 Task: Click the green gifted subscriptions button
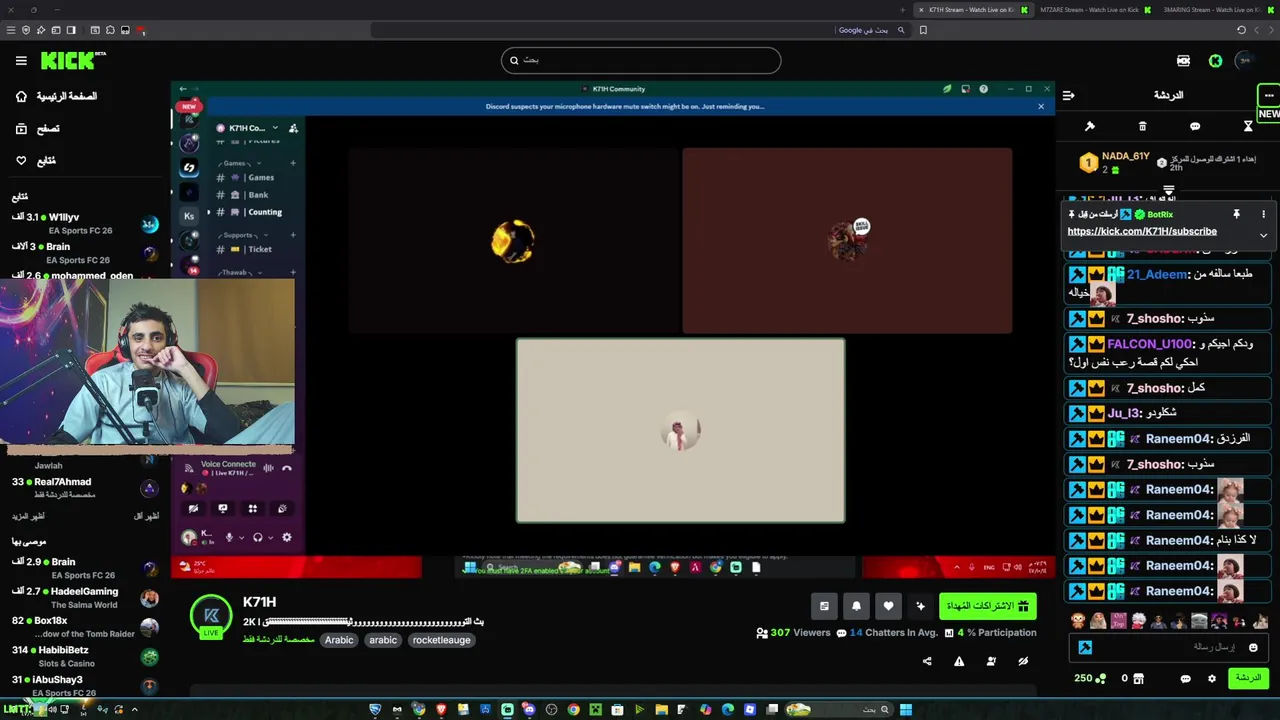pyautogui.click(x=987, y=606)
